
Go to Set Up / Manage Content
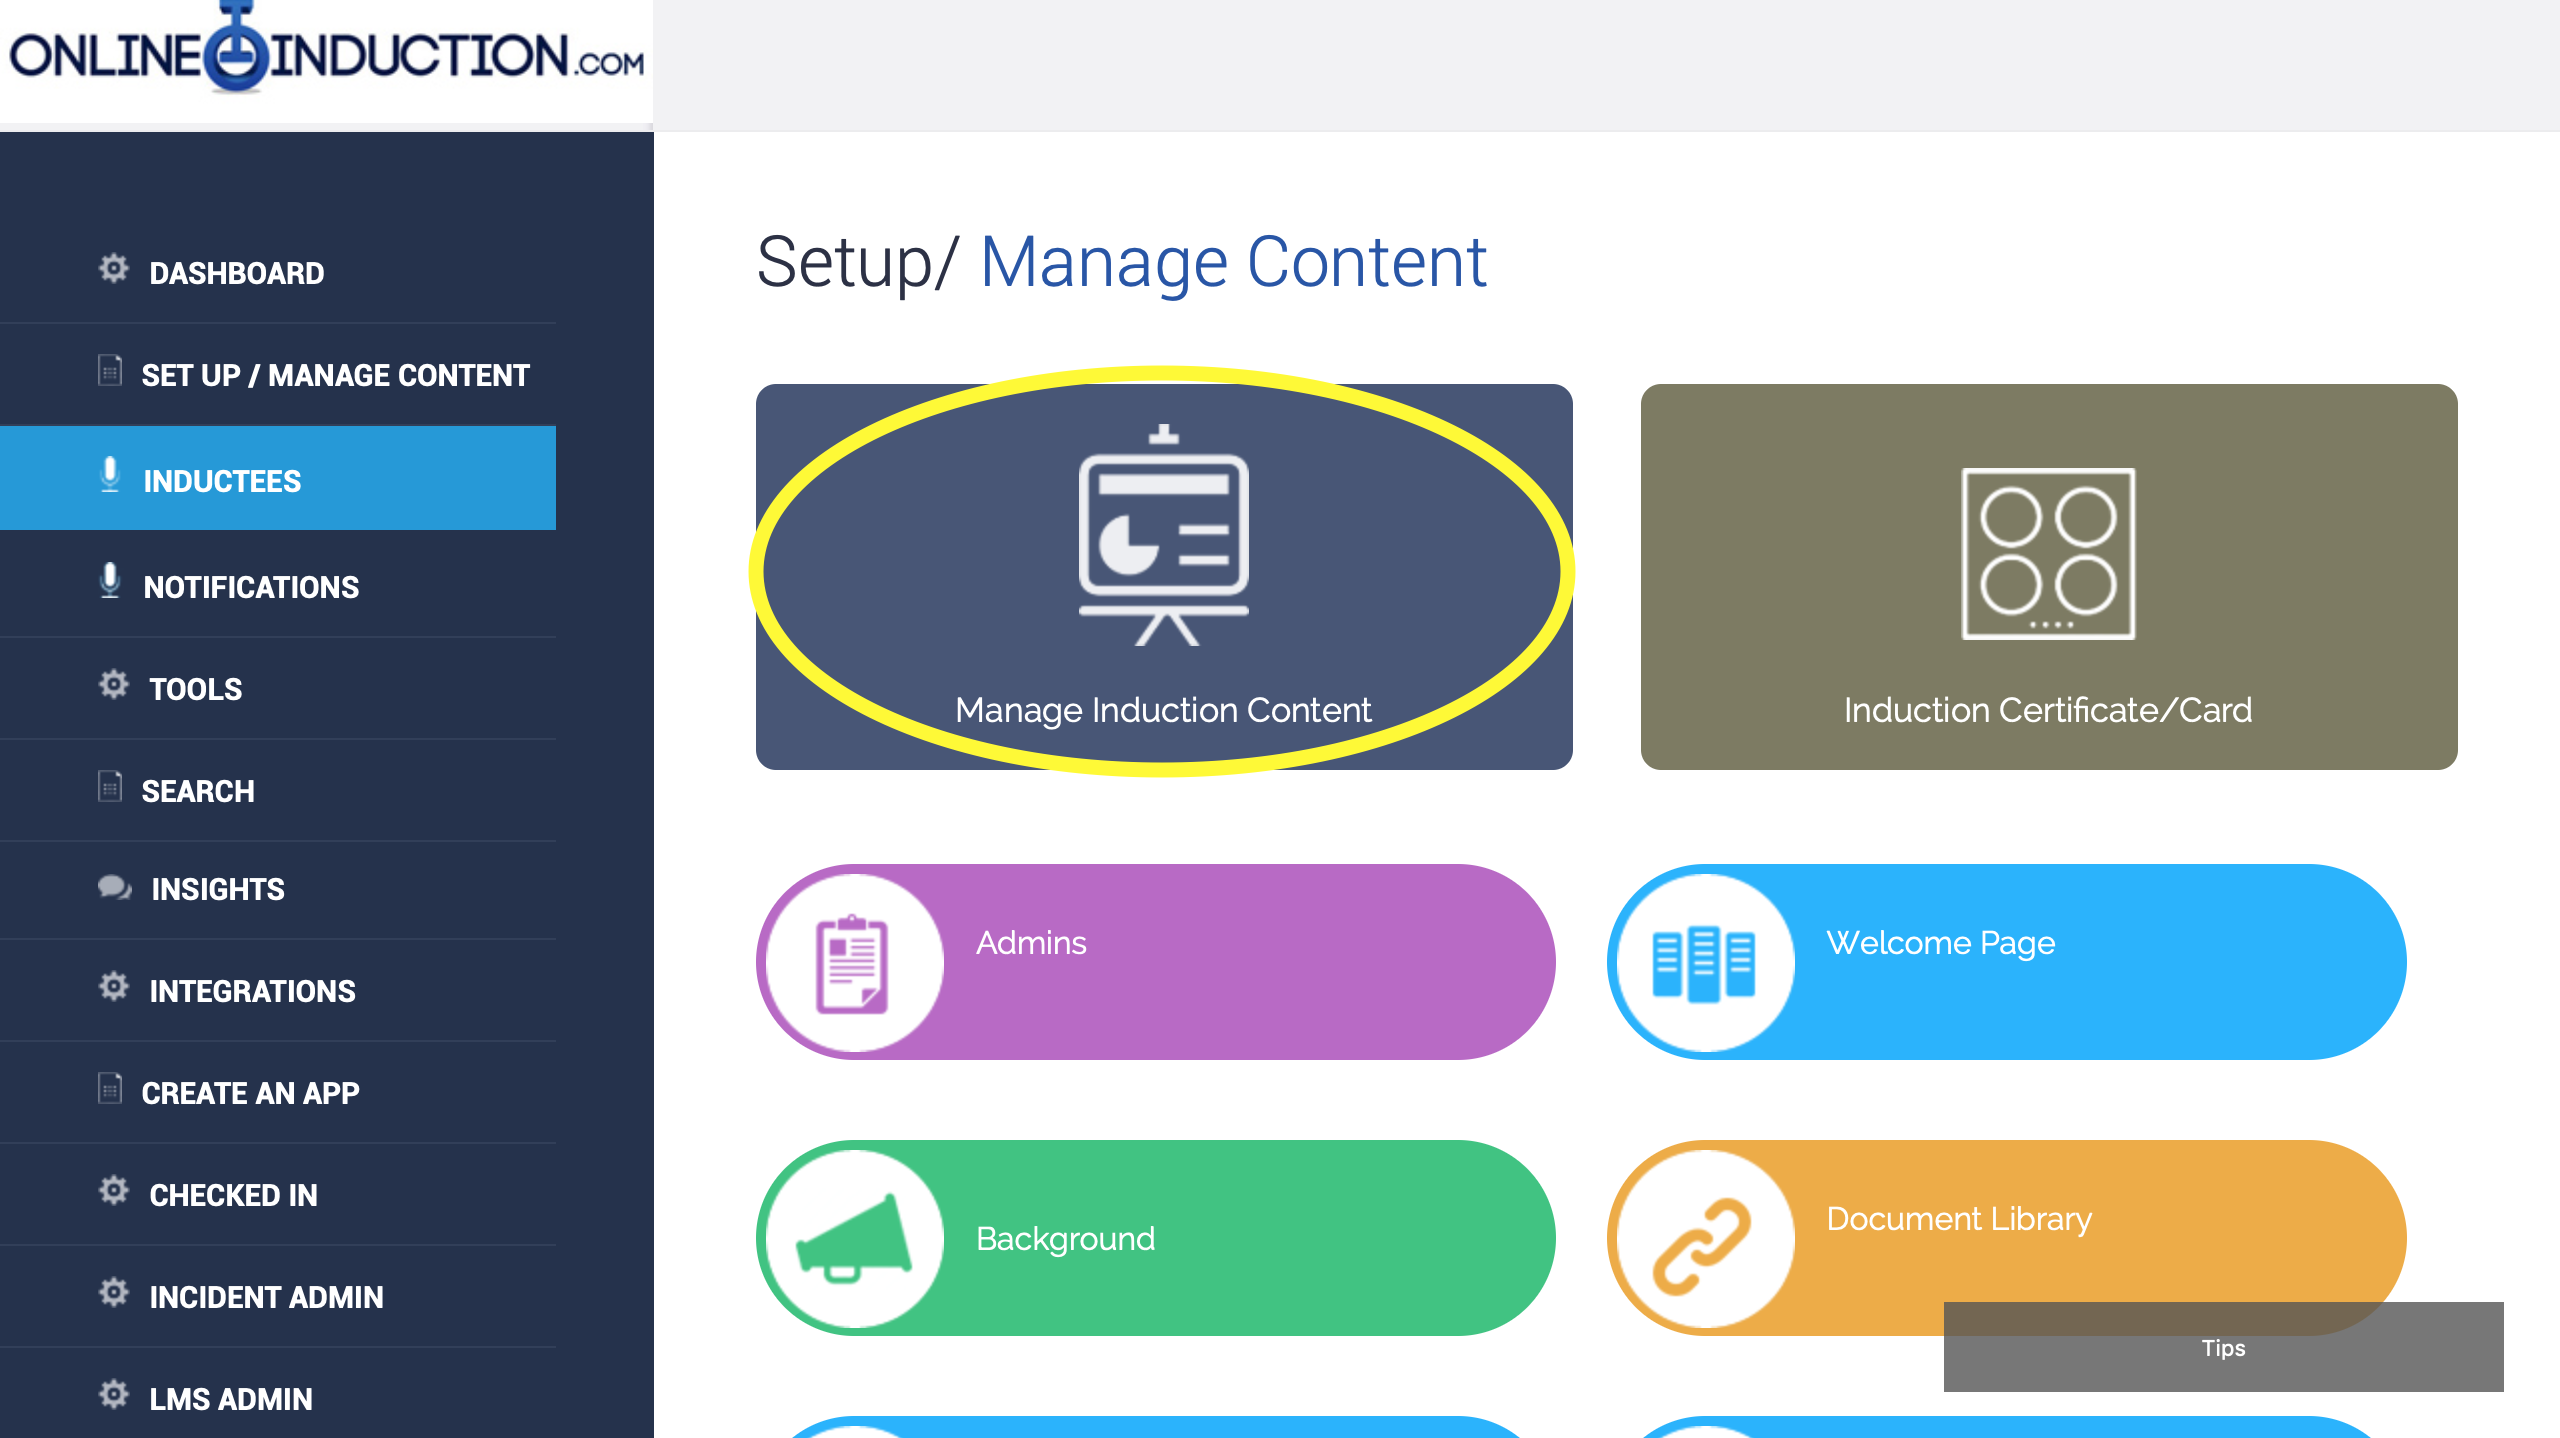278,375
